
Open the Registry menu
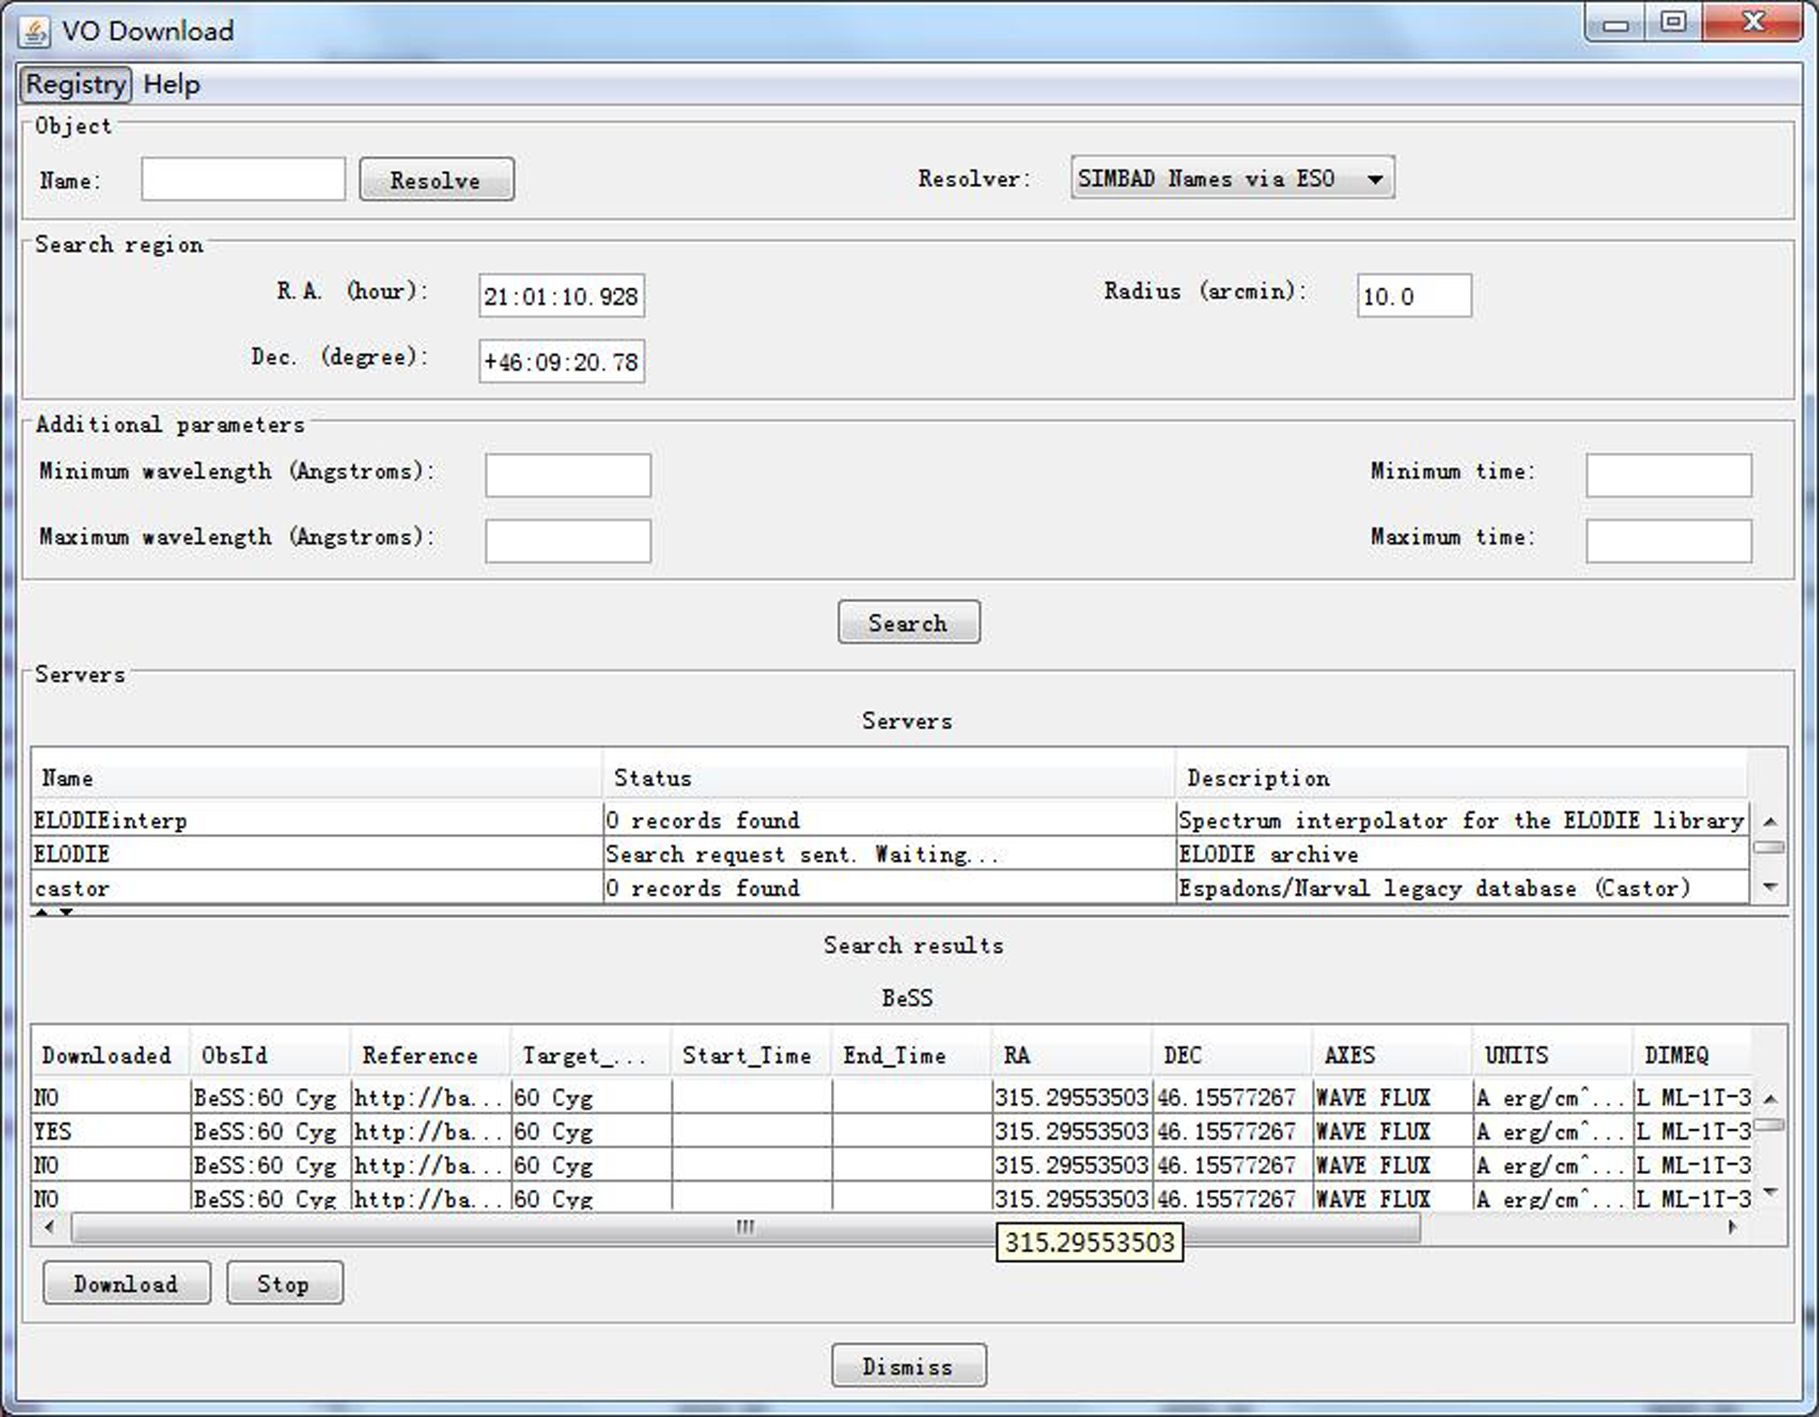click(75, 84)
